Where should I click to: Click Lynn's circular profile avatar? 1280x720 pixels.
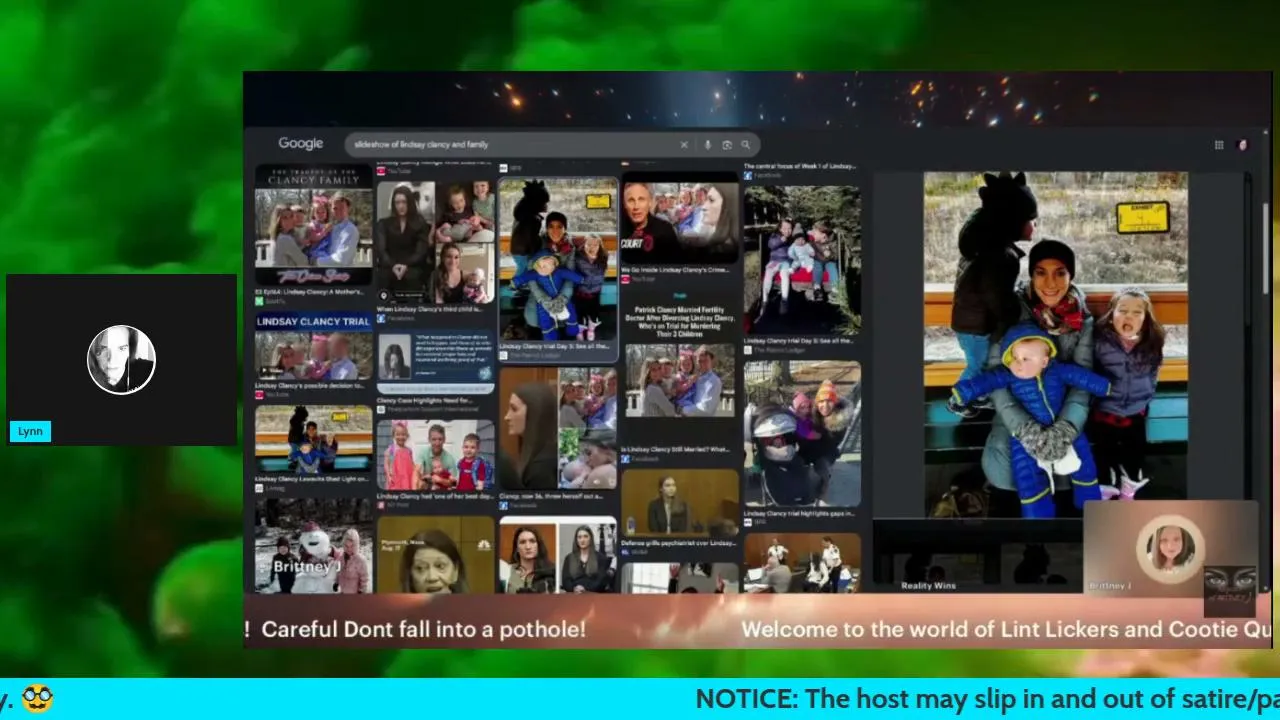121,360
